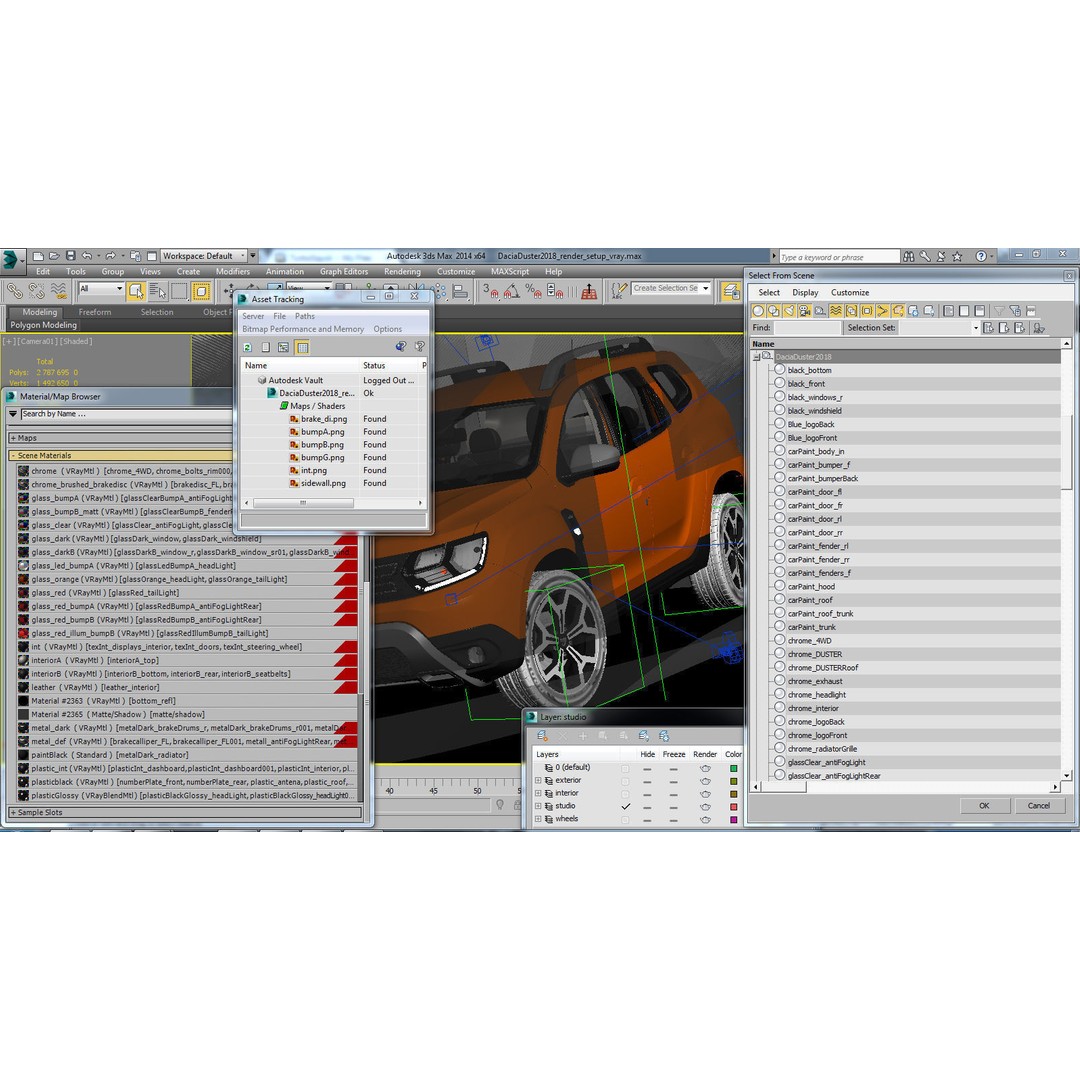Toggle Display Geometry filter in Select From Scene
The width and height of the screenshot is (1080, 1080).
click(x=758, y=311)
